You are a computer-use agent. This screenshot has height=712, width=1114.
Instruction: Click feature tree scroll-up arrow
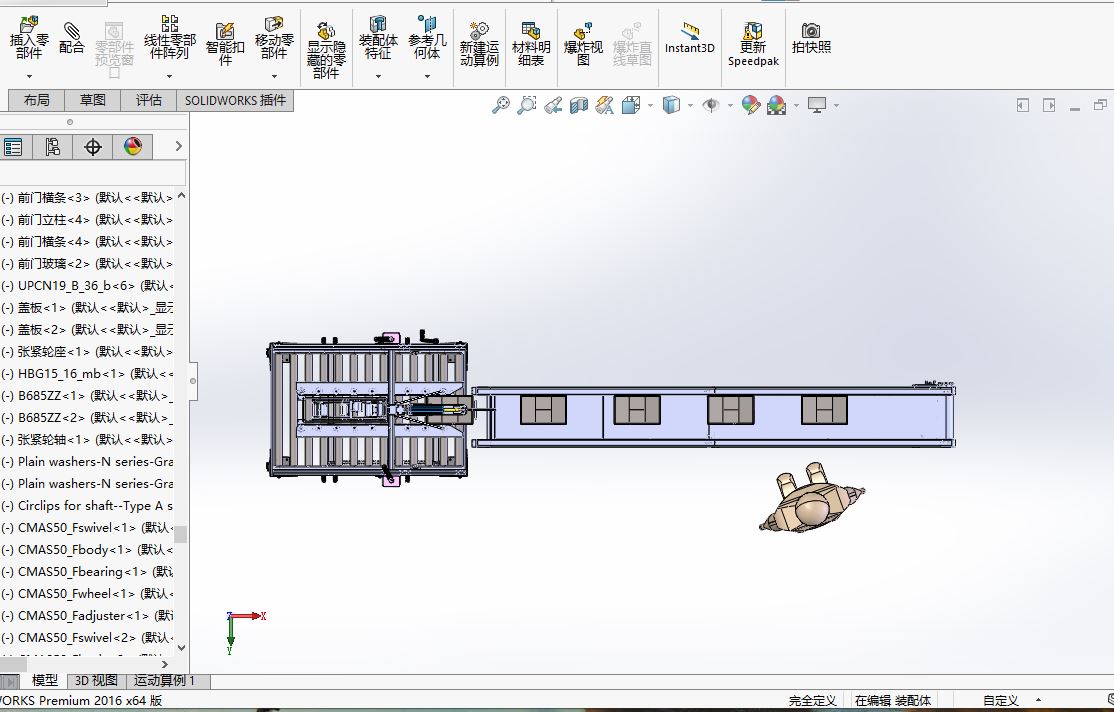tap(181, 195)
